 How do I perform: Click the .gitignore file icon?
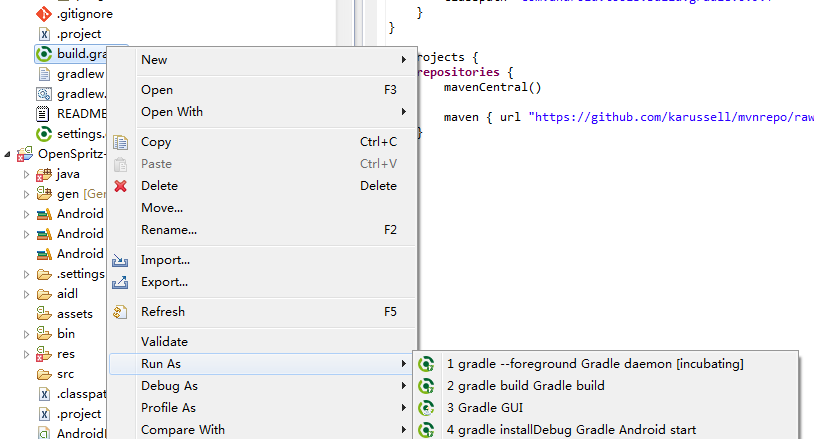click(x=44, y=14)
